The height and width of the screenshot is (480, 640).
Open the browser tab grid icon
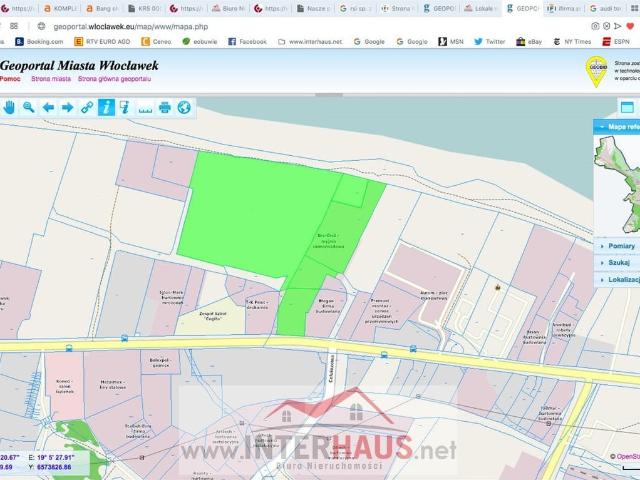[14, 26]
